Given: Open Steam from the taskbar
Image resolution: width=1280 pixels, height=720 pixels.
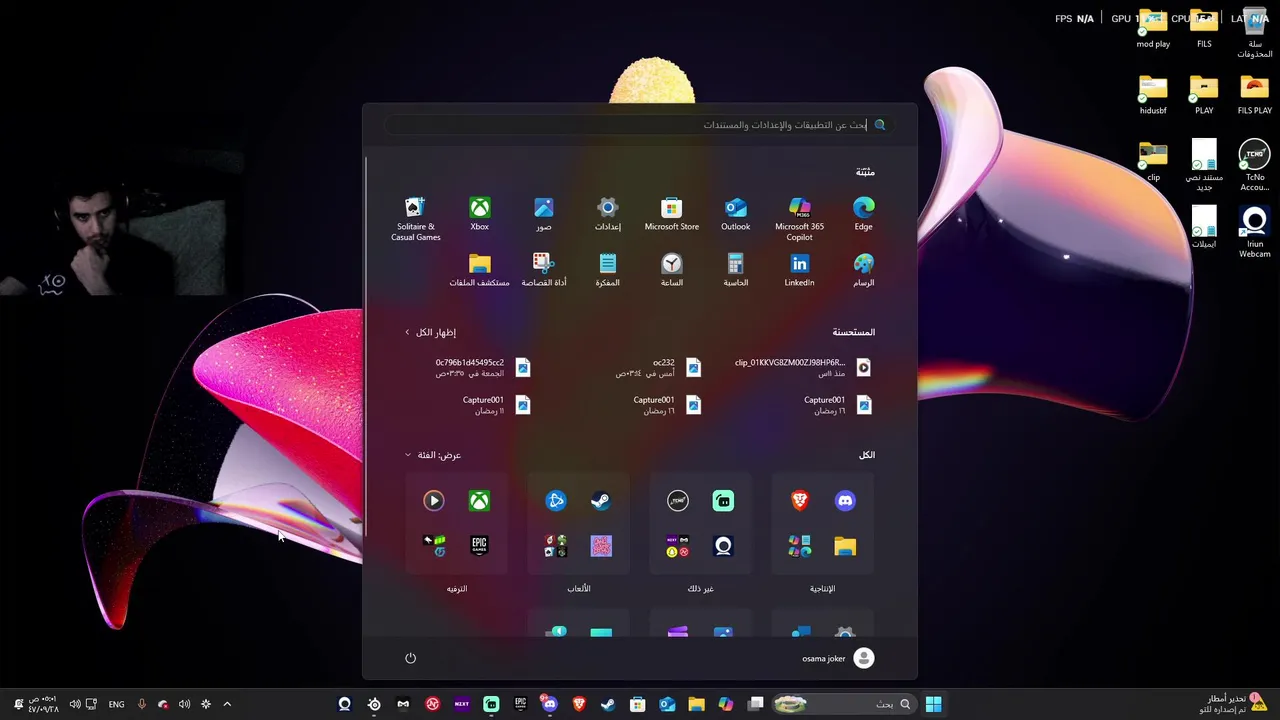Looking at the screenshot, I should point(608,704).
